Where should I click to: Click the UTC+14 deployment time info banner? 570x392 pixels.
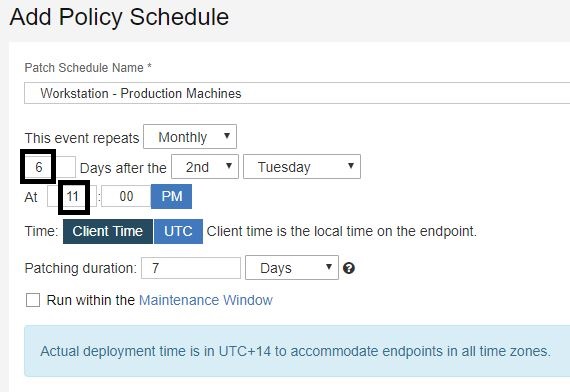tap(297, 351)
